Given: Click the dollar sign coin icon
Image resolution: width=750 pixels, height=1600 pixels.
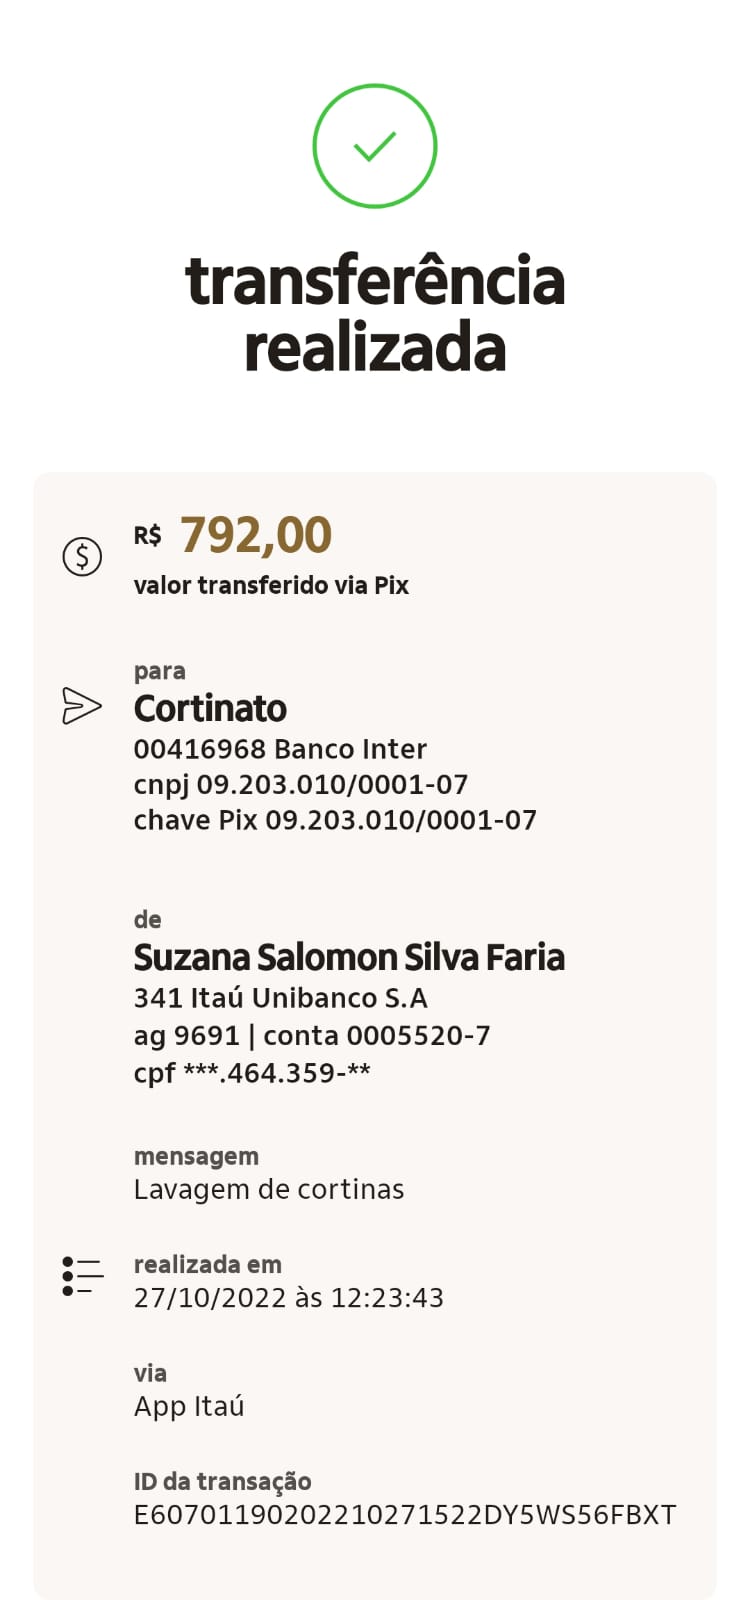Looking at the screenshot, I should point(82,556).
